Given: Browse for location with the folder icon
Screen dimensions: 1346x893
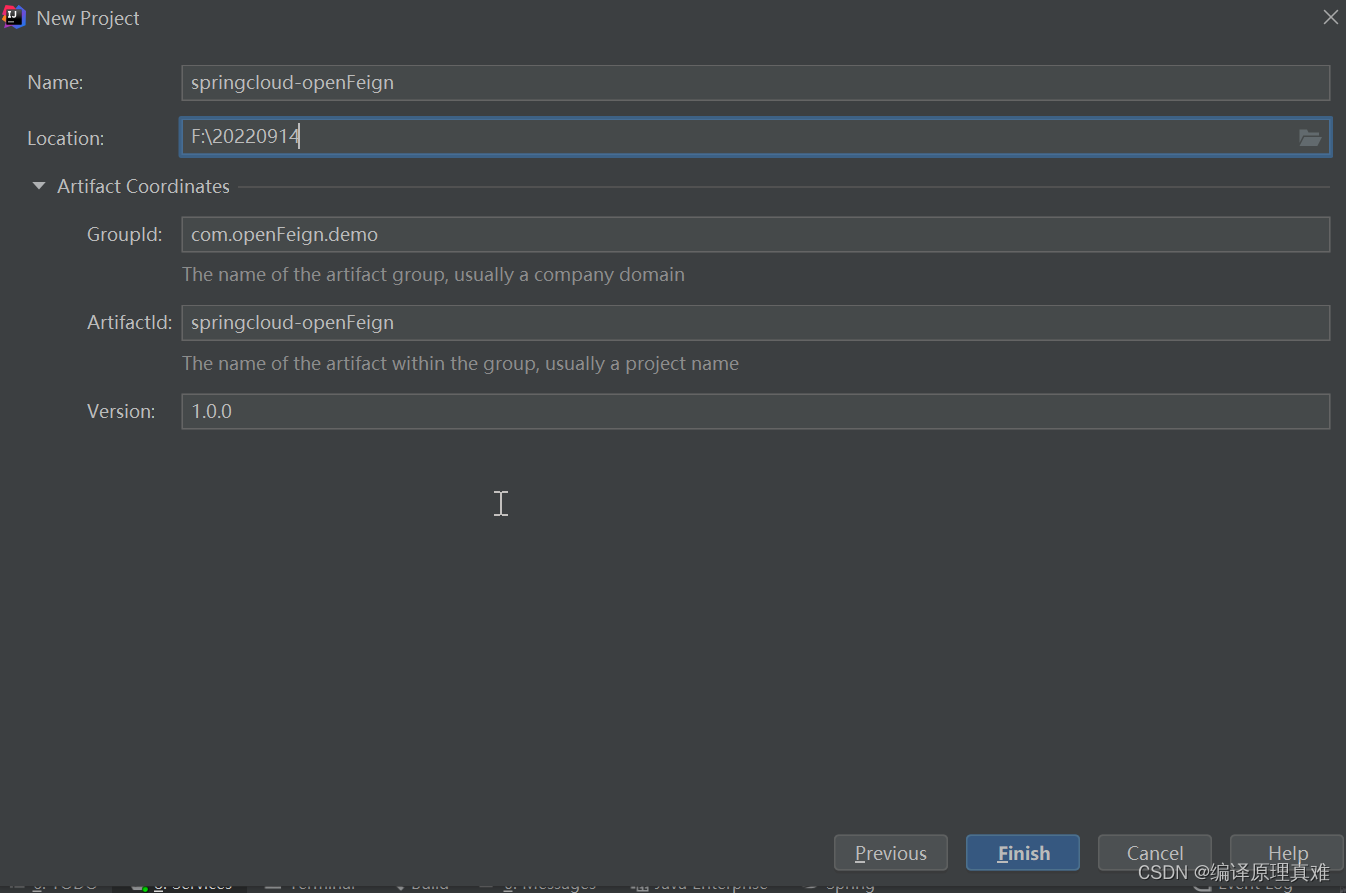Looking at the screenshot, I should tap(1310, 138).
